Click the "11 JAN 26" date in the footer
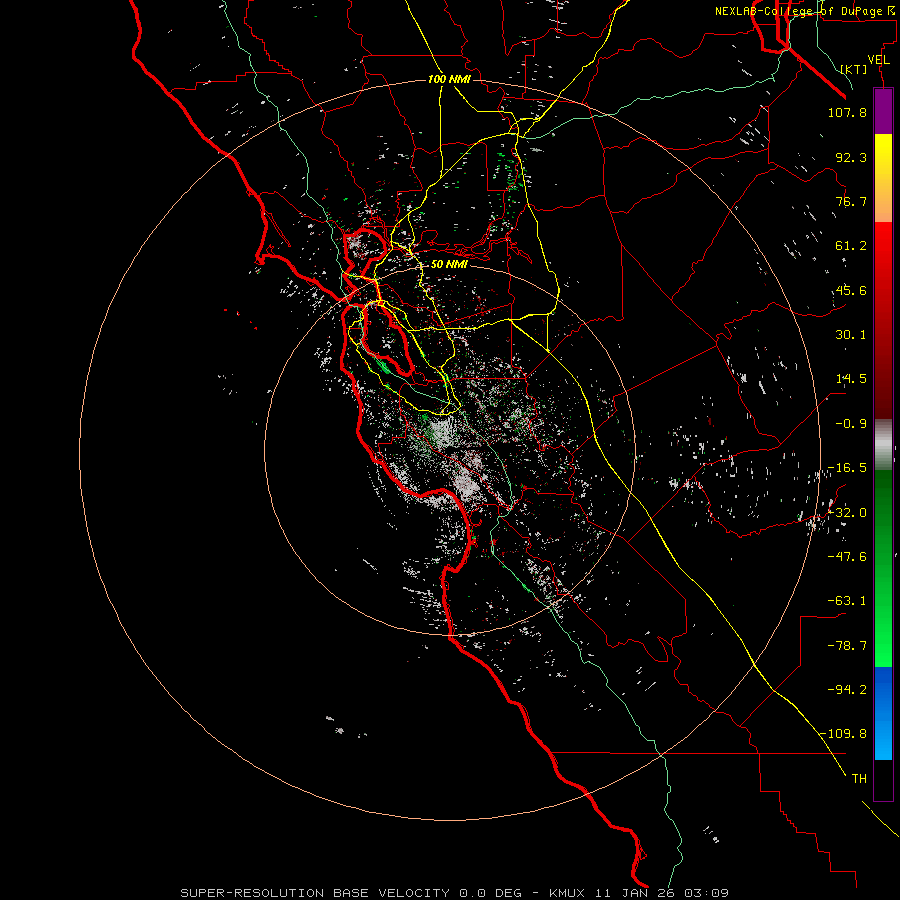The image size is (900, 900). (636, 893)
